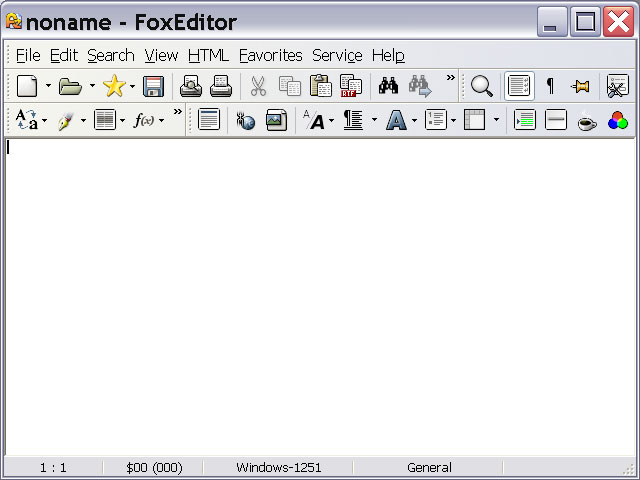640x480 pixels.
Task: Expand the arrow next to the change case icon
Action: pos(44,120)
